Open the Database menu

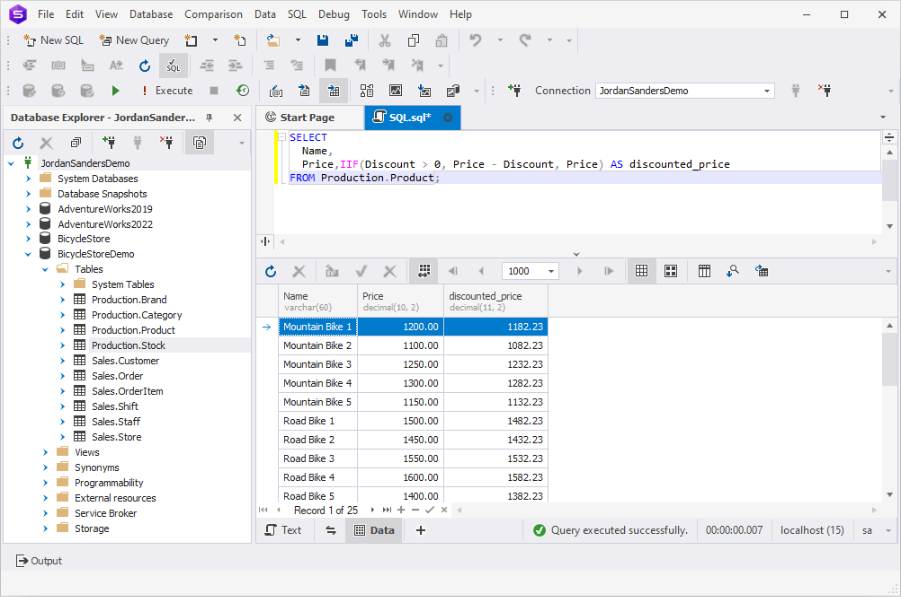(x=151, y=14)
